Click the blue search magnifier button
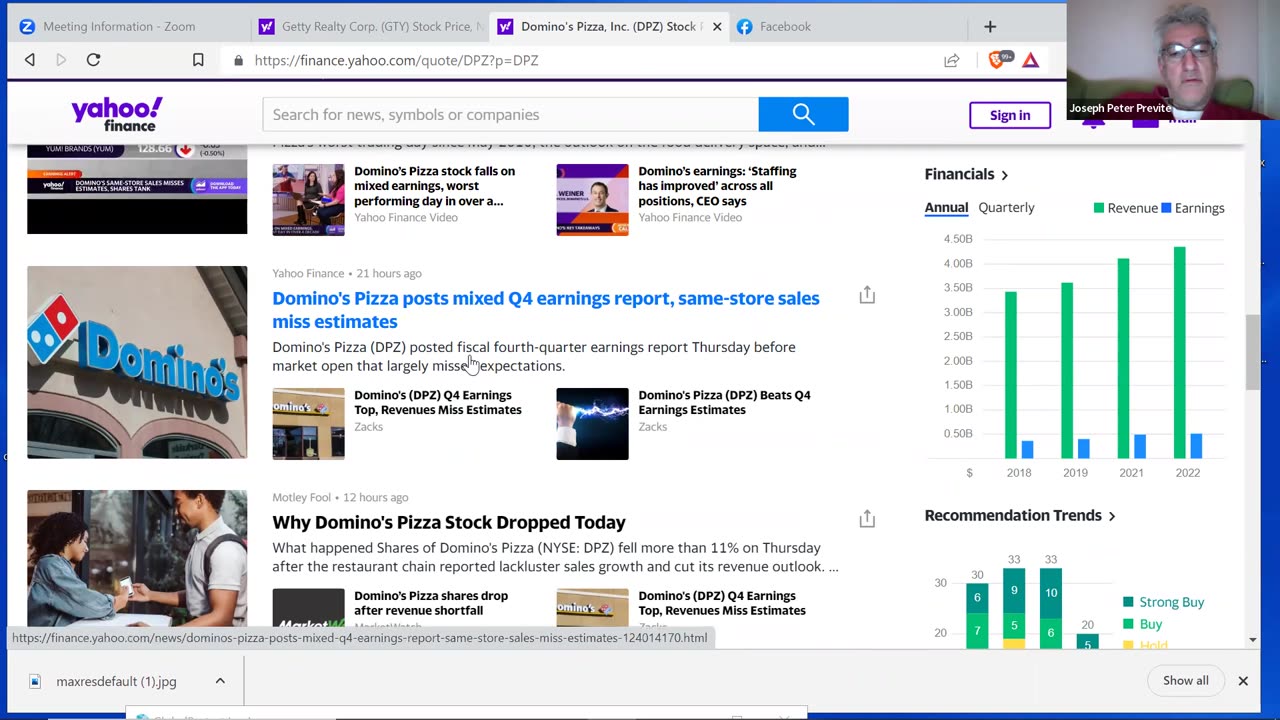Viewport: 1280px width, 720px height. pos(803,114)
